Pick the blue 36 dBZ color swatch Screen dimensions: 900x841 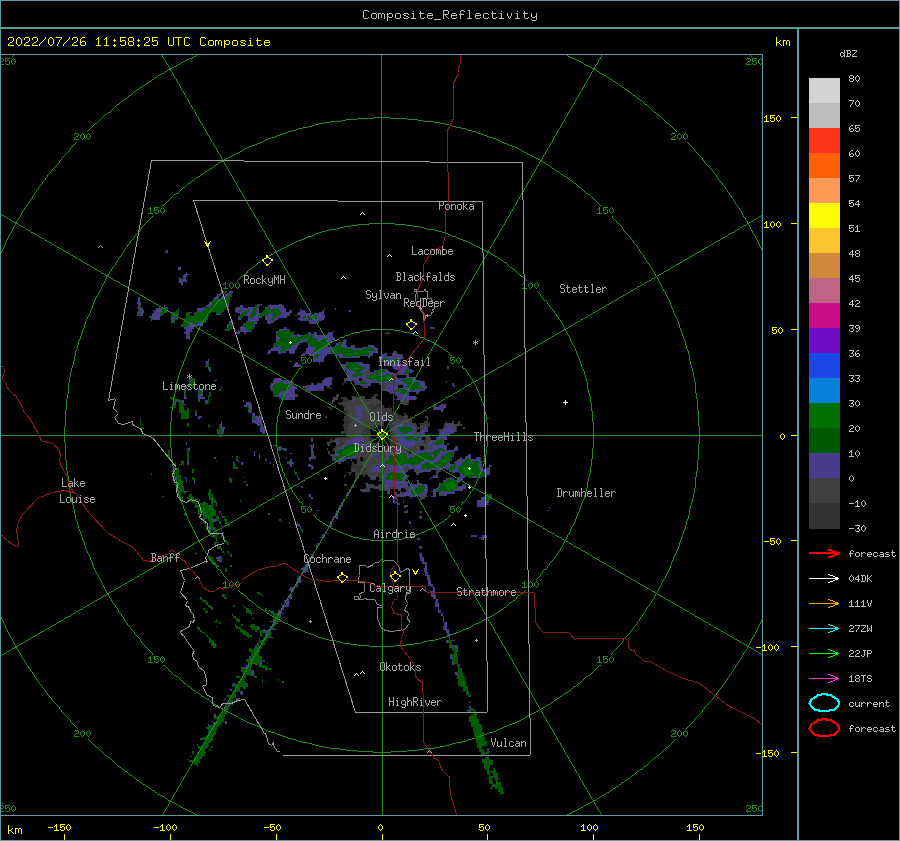824,365
